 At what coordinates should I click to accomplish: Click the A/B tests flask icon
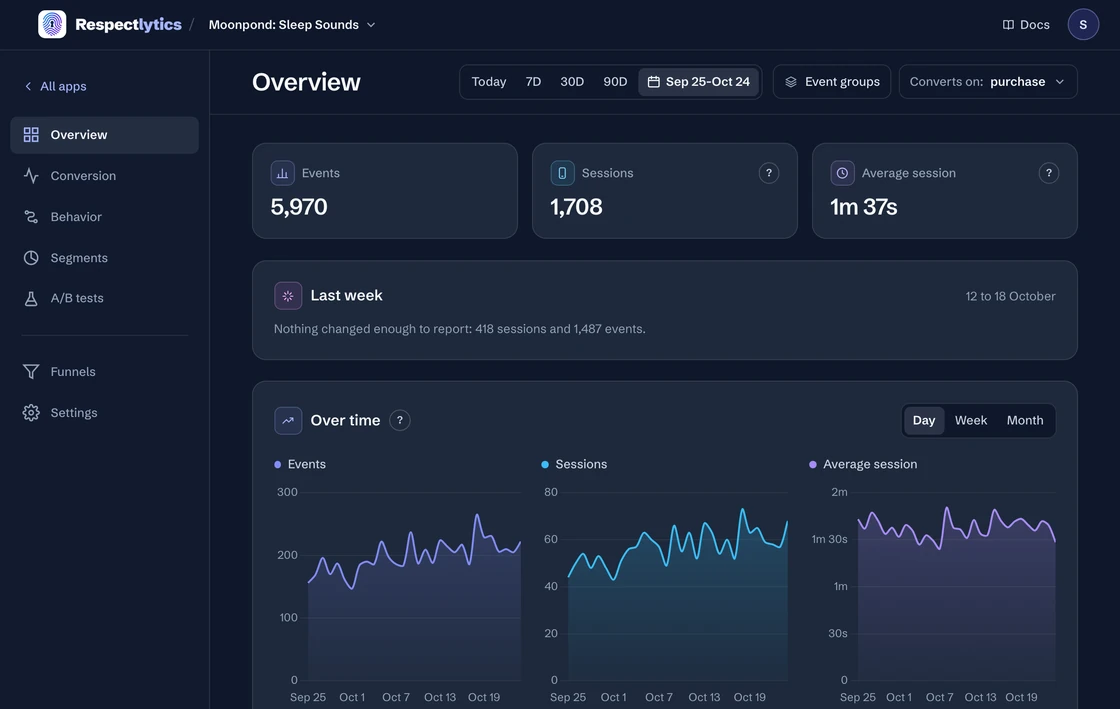[x=31, y=298]
